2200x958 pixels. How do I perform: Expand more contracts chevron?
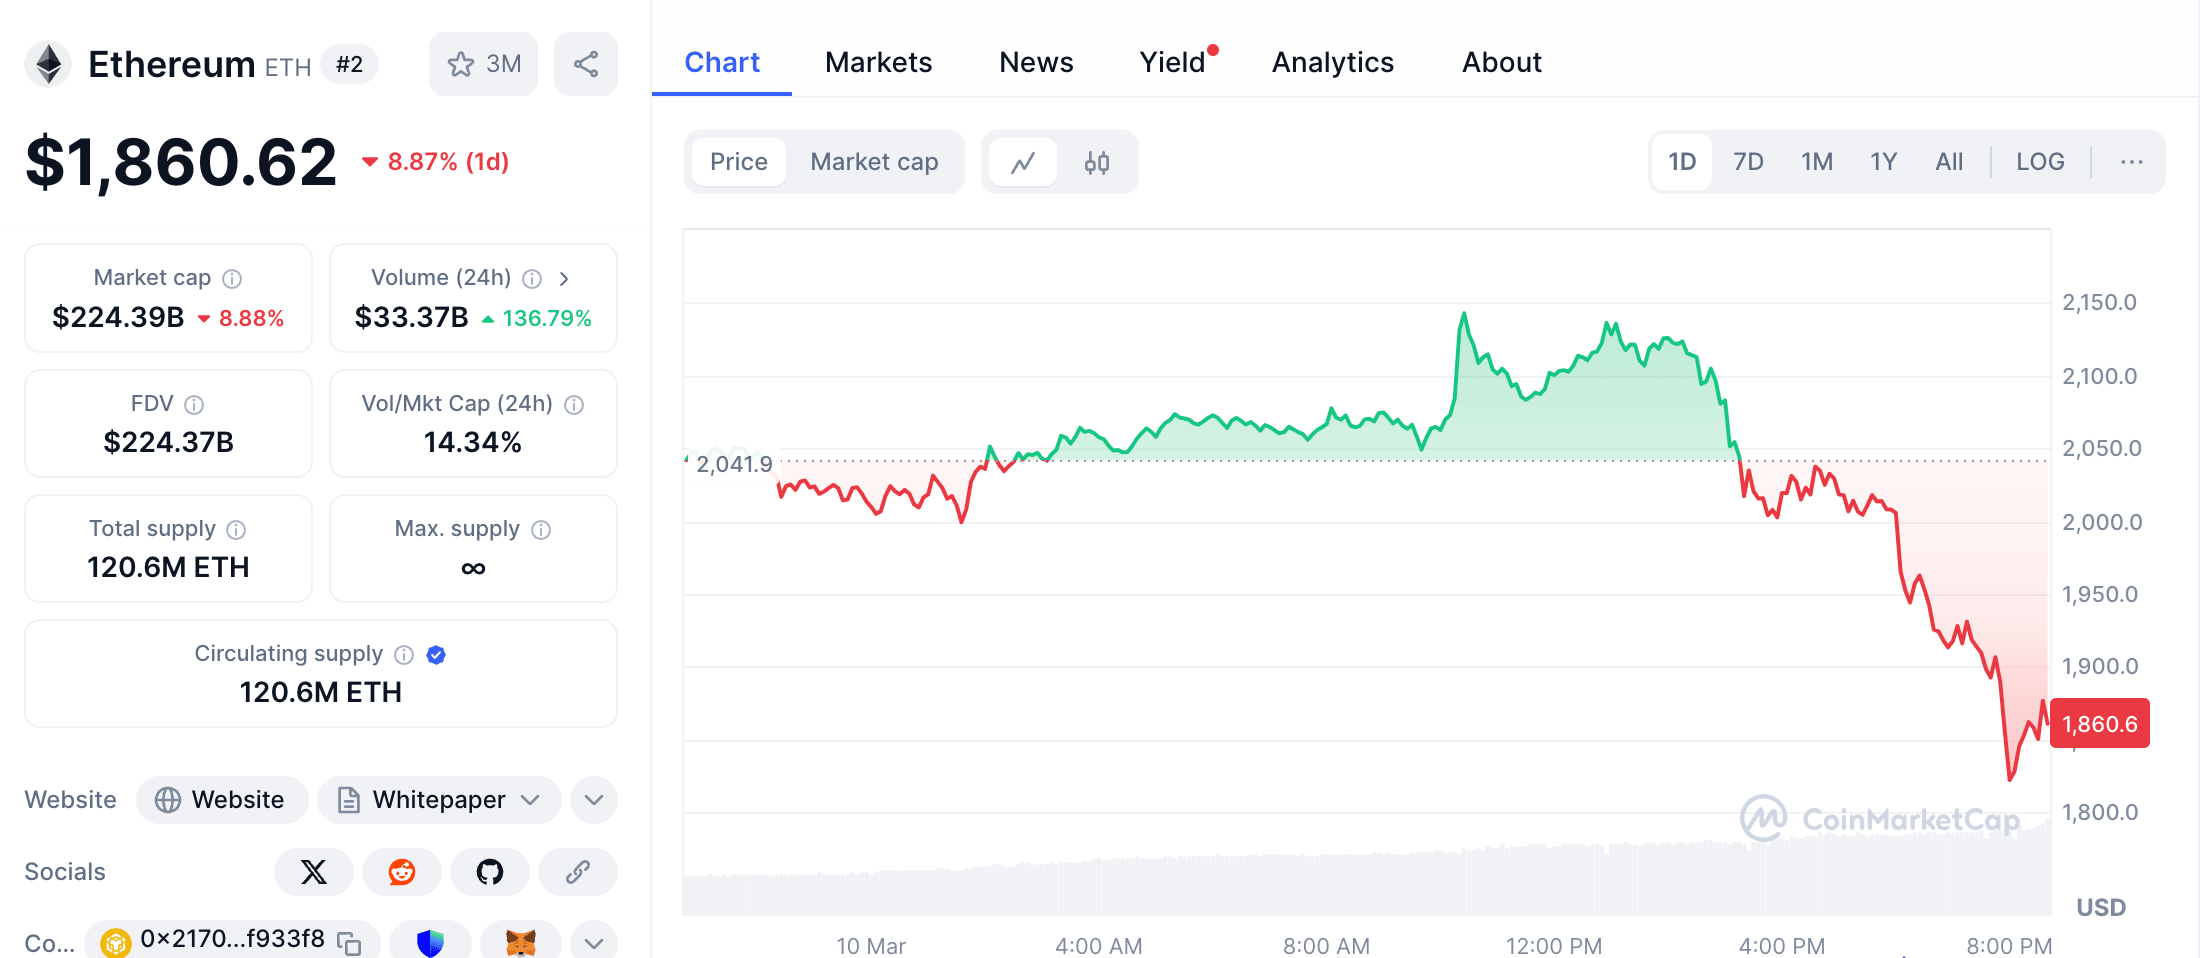(594, 942)
